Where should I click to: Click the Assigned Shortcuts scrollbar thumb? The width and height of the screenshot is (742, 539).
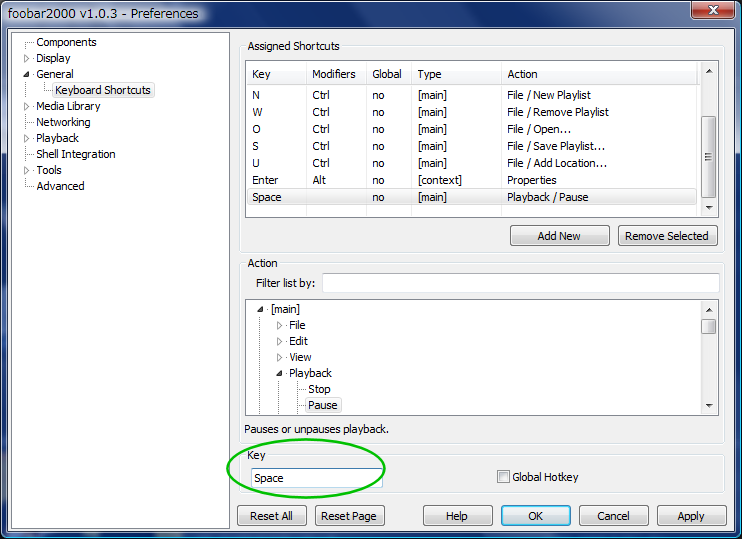pyautogui.click(x=708, y=157)
